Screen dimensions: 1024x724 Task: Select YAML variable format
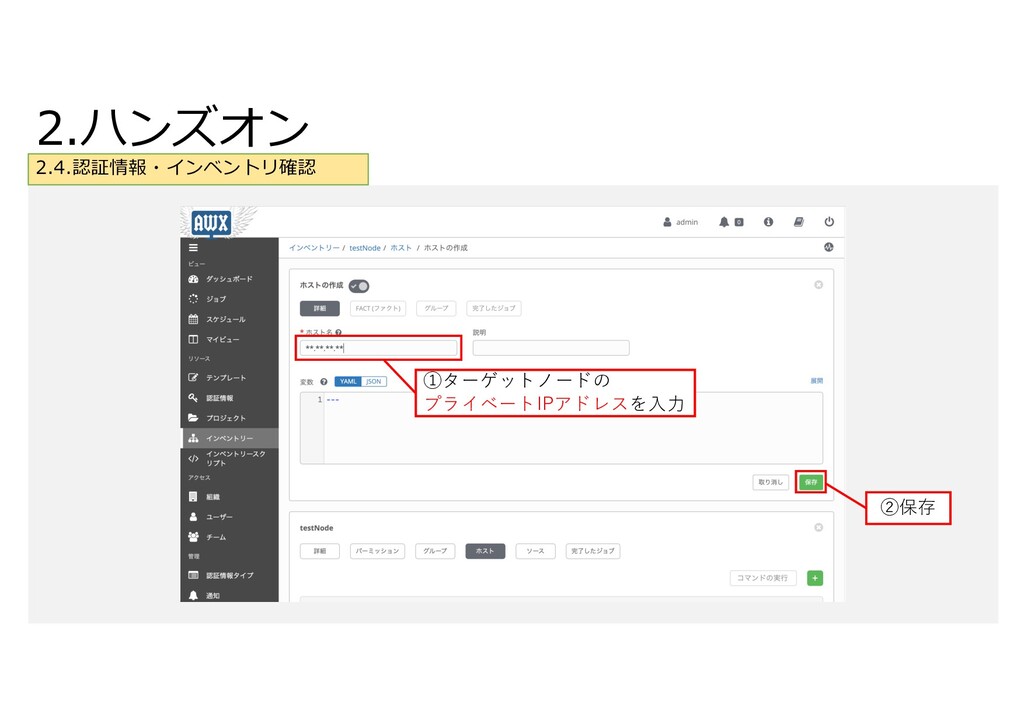pos(348,382)
